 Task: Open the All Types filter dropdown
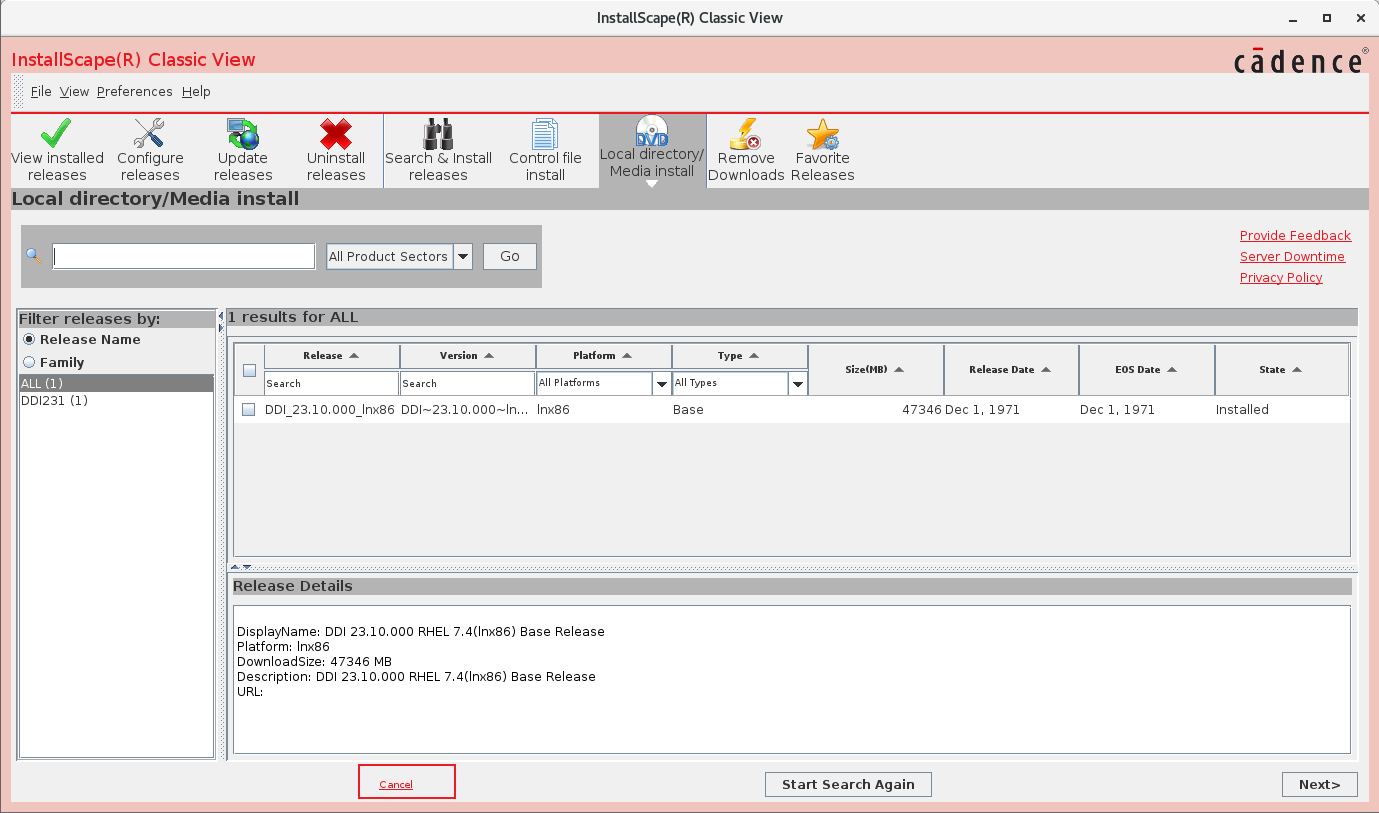(x=797, y=383)
